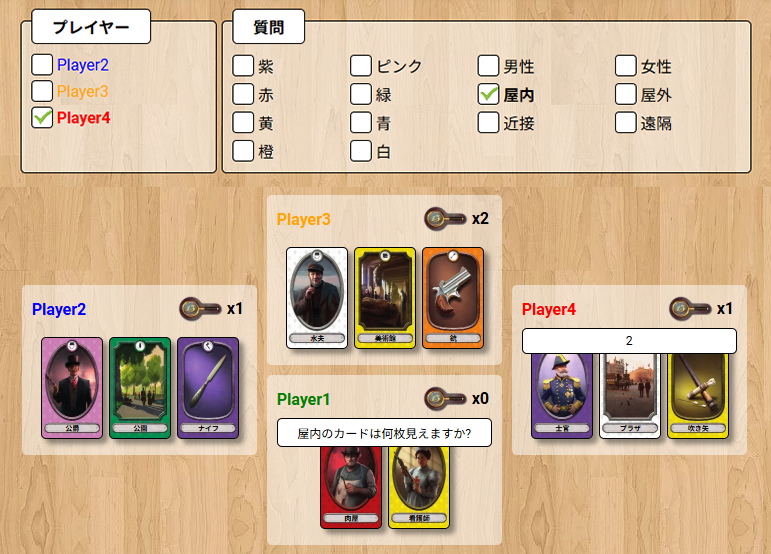Click Player4's magnifying glass token icon

point(690,309)
